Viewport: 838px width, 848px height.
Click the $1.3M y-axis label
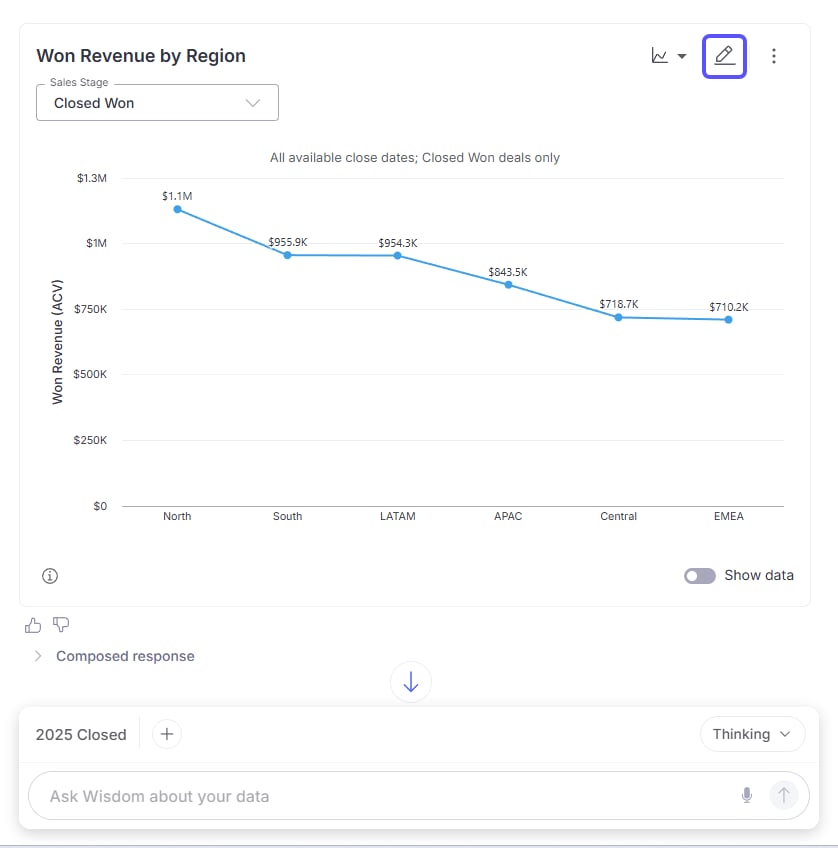coord(92,178)
